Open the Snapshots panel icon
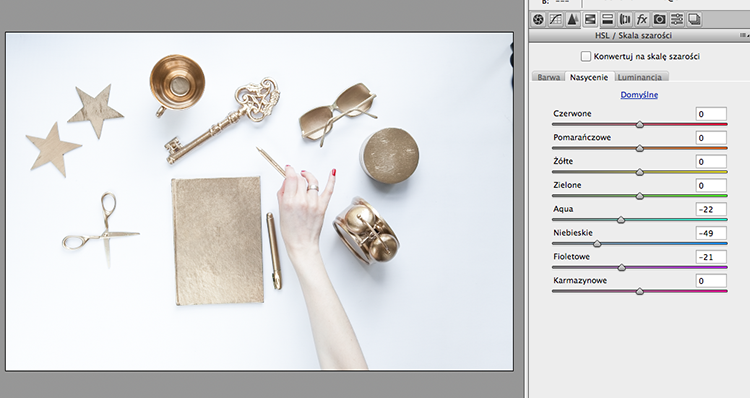The width and height of the screenshot is (750, 398). click(x=694, y=20)
